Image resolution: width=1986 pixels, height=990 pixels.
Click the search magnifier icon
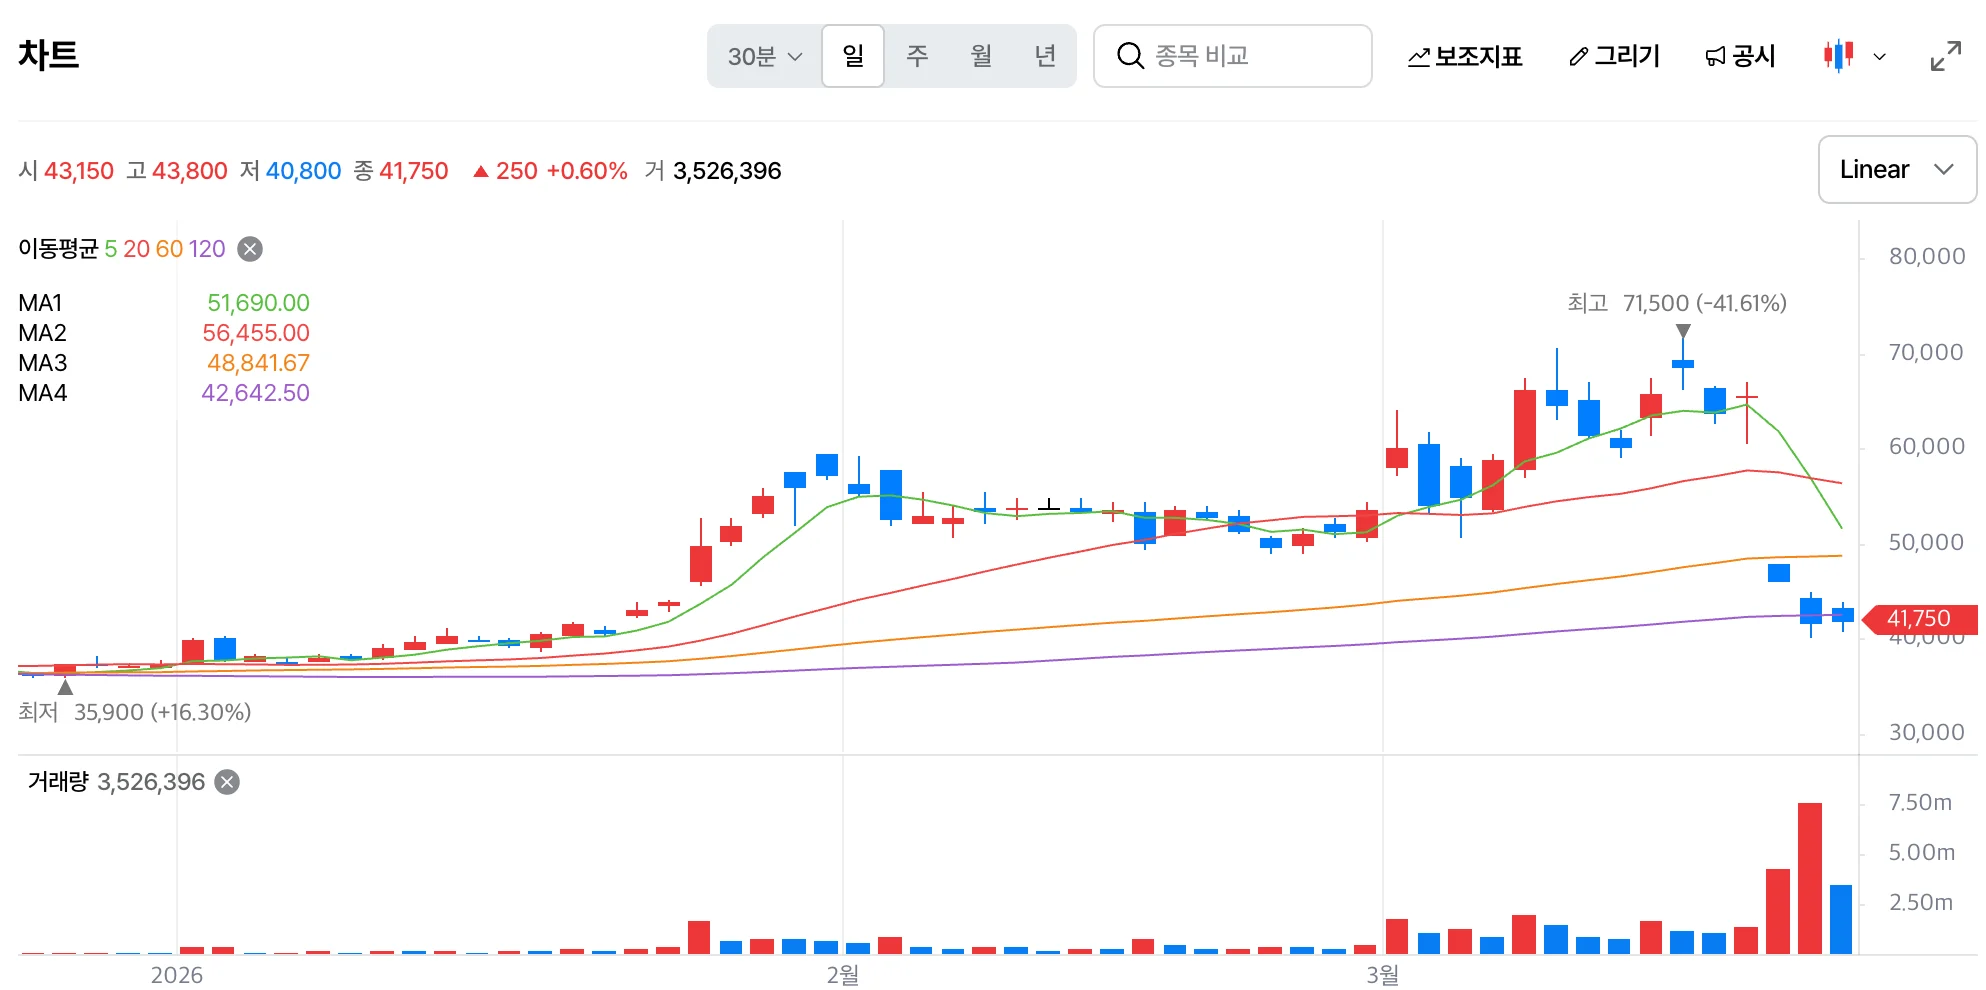tap(1130, 56)
